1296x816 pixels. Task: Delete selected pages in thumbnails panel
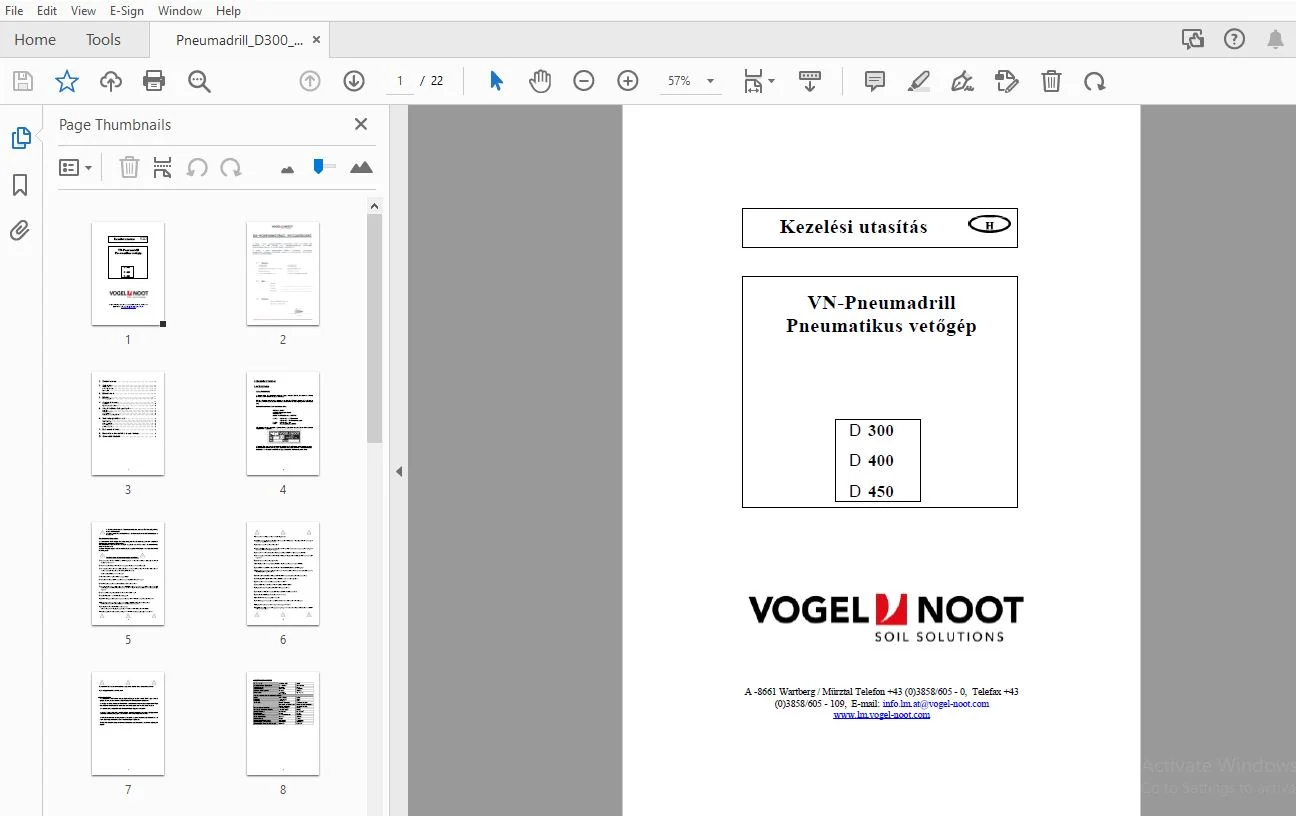pyautogui.click(x=129, y=167)
